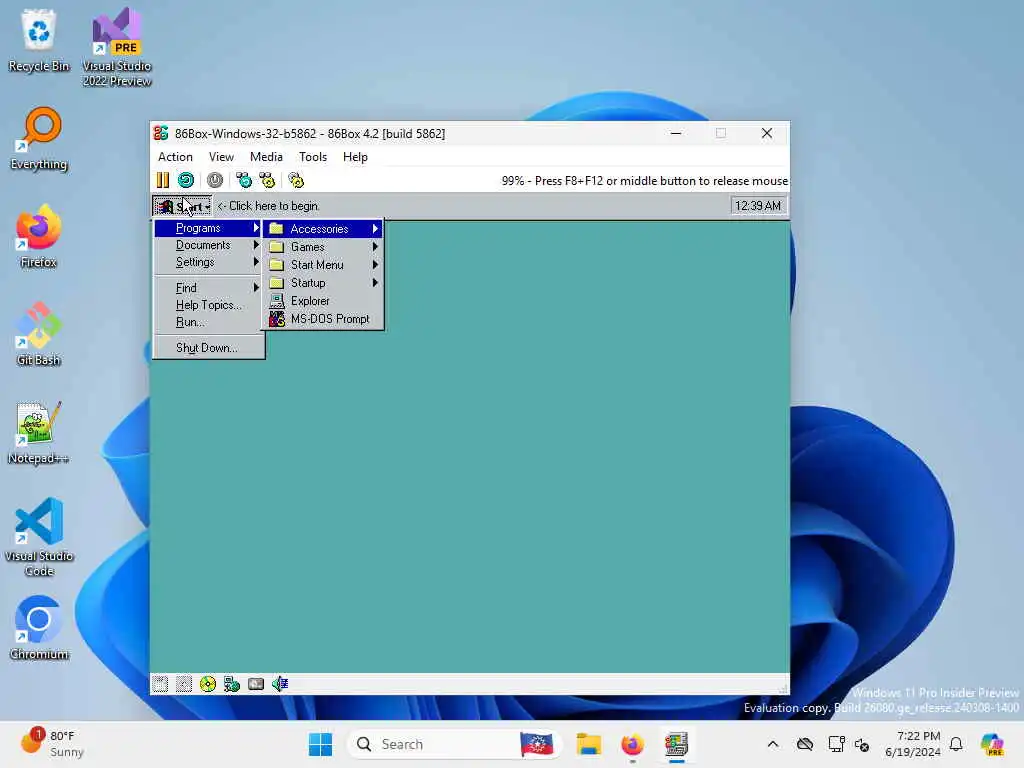Select 86Box icon in the taskbar

[x=677, y=744]
